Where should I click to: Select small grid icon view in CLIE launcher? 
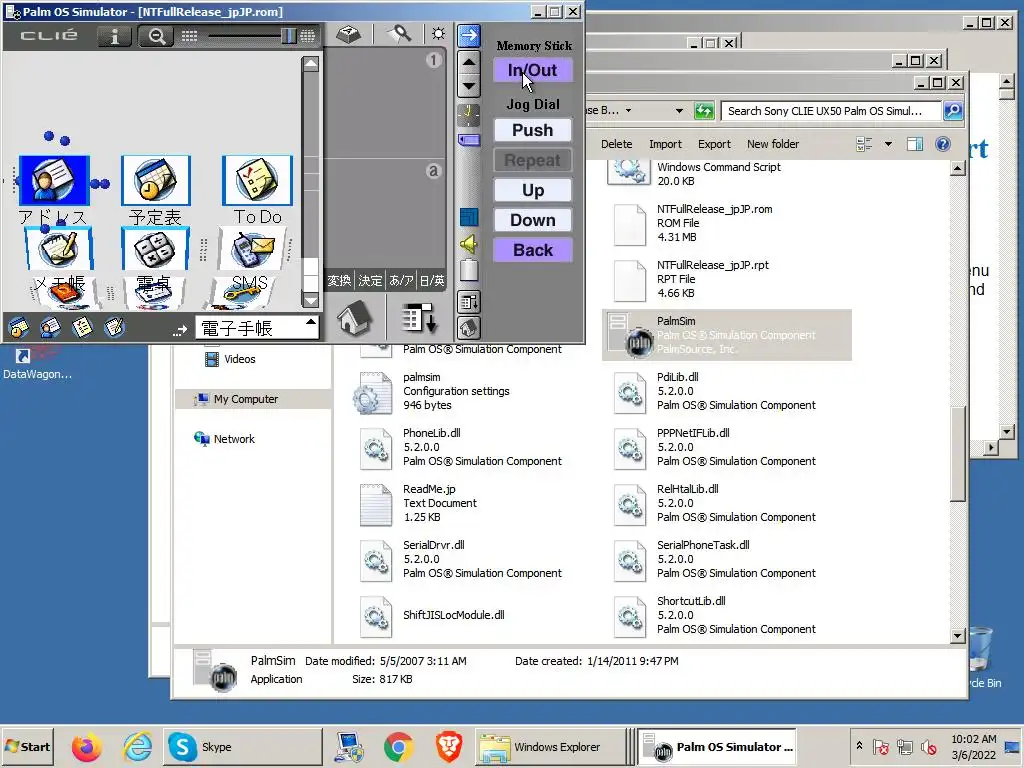click(x=189, y=36)
